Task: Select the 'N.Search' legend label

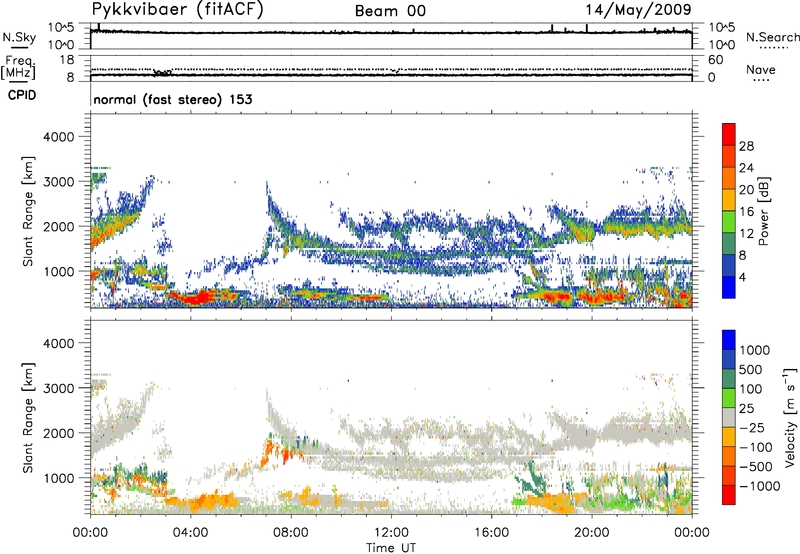Action: point(773,37)
